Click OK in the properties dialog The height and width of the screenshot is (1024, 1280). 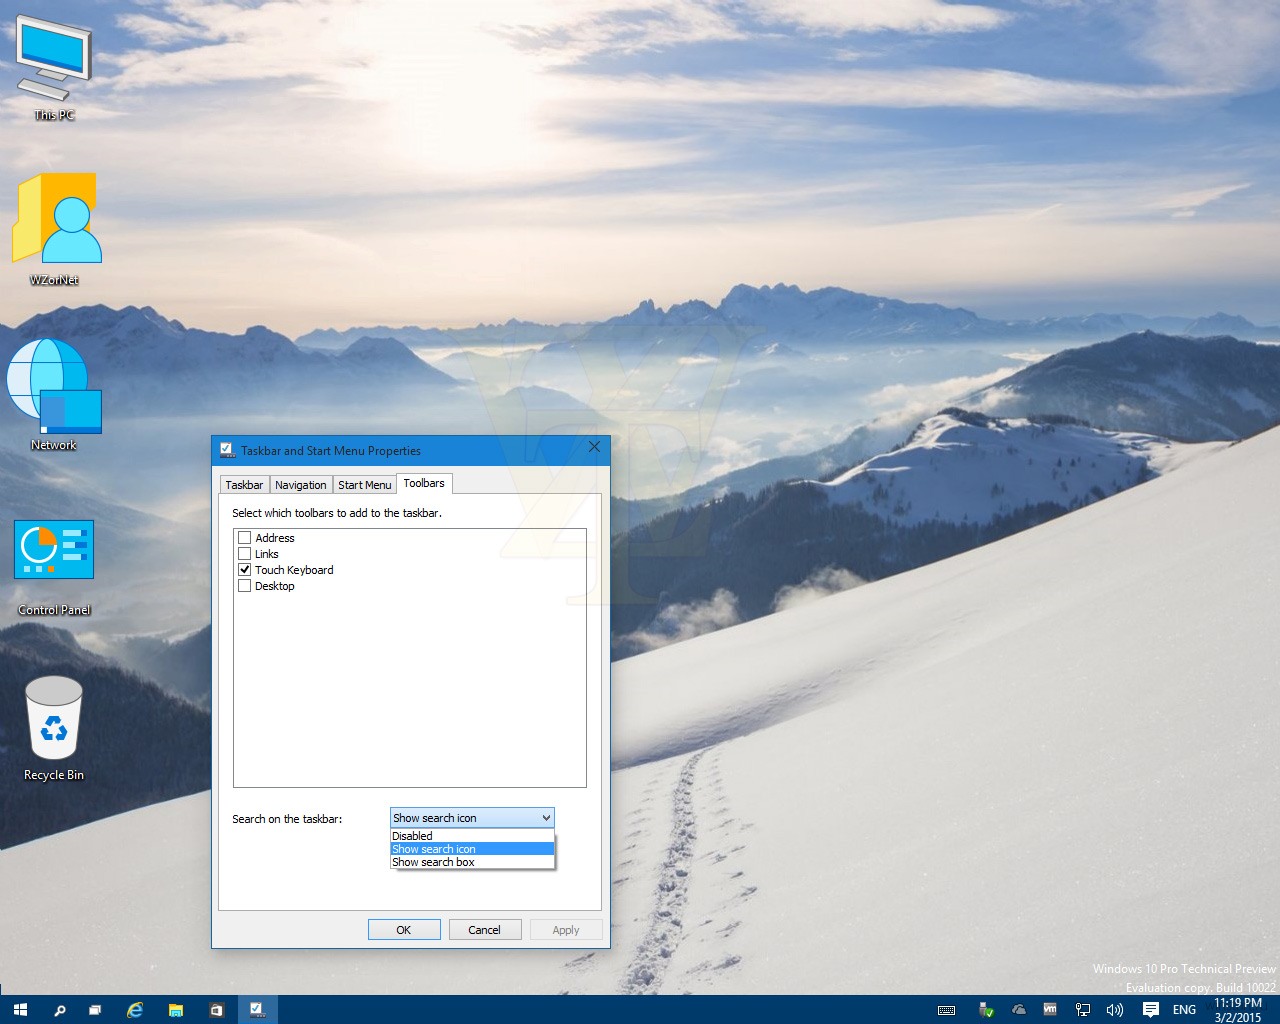pos(404,930)
